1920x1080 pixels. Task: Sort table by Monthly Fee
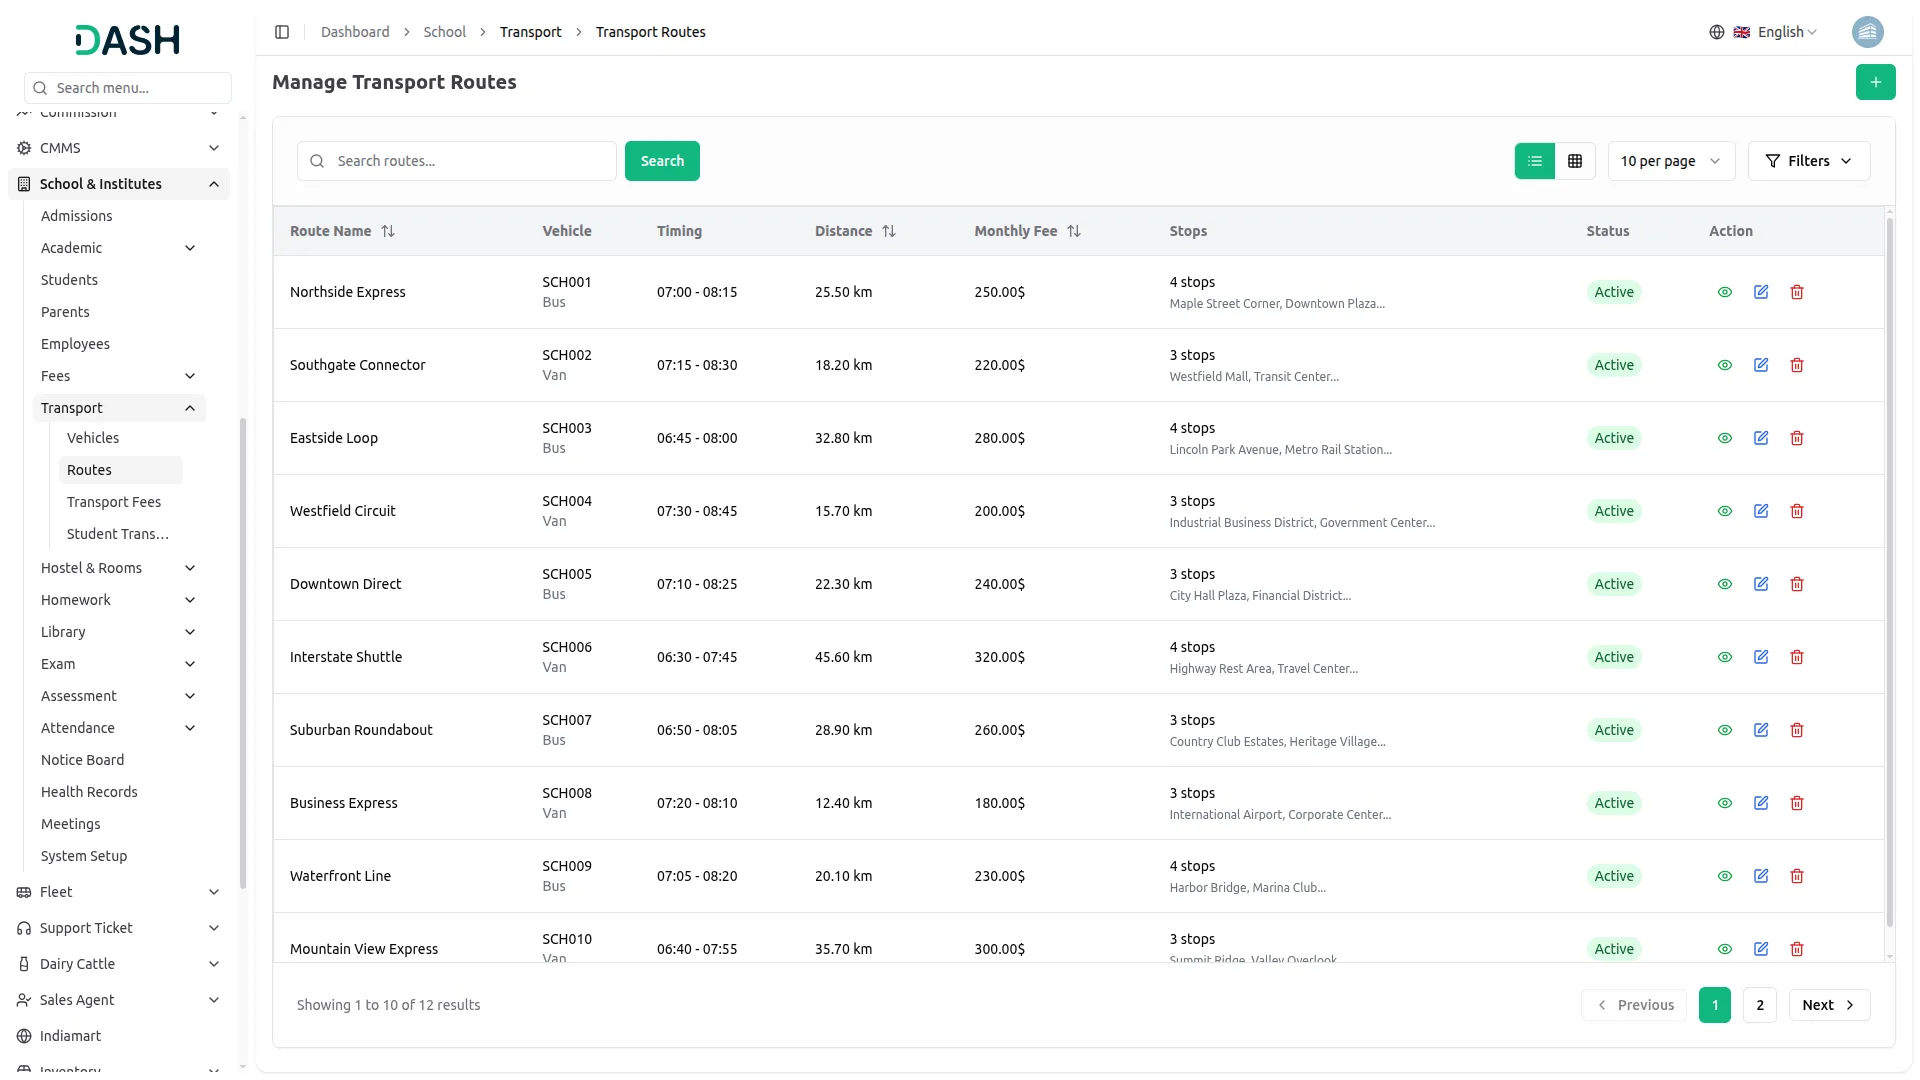pos(1074,231)
